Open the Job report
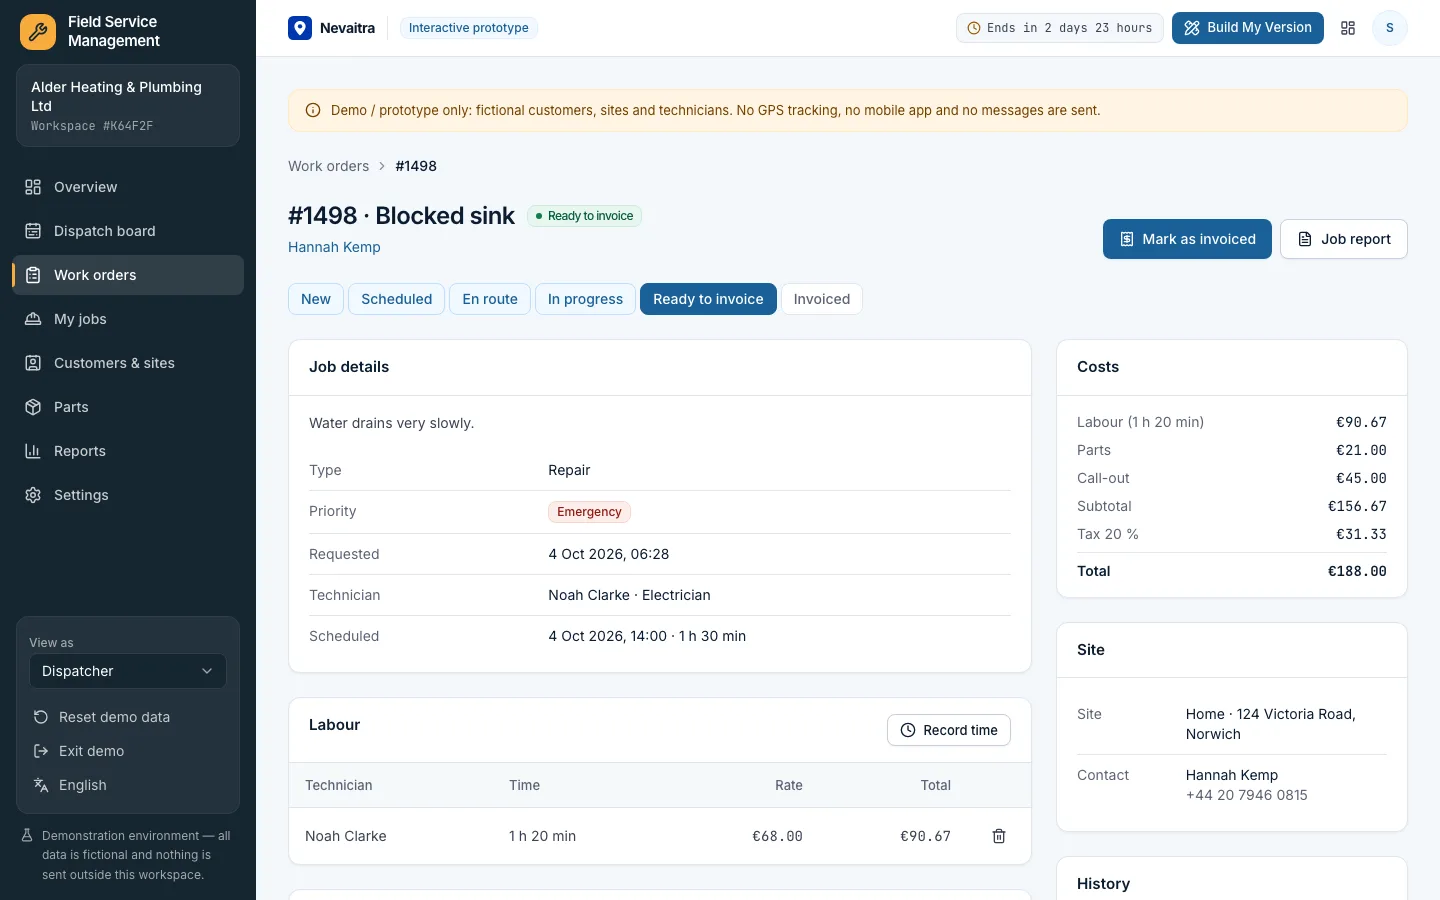The image size is (1440, 900). [1344, 239]
